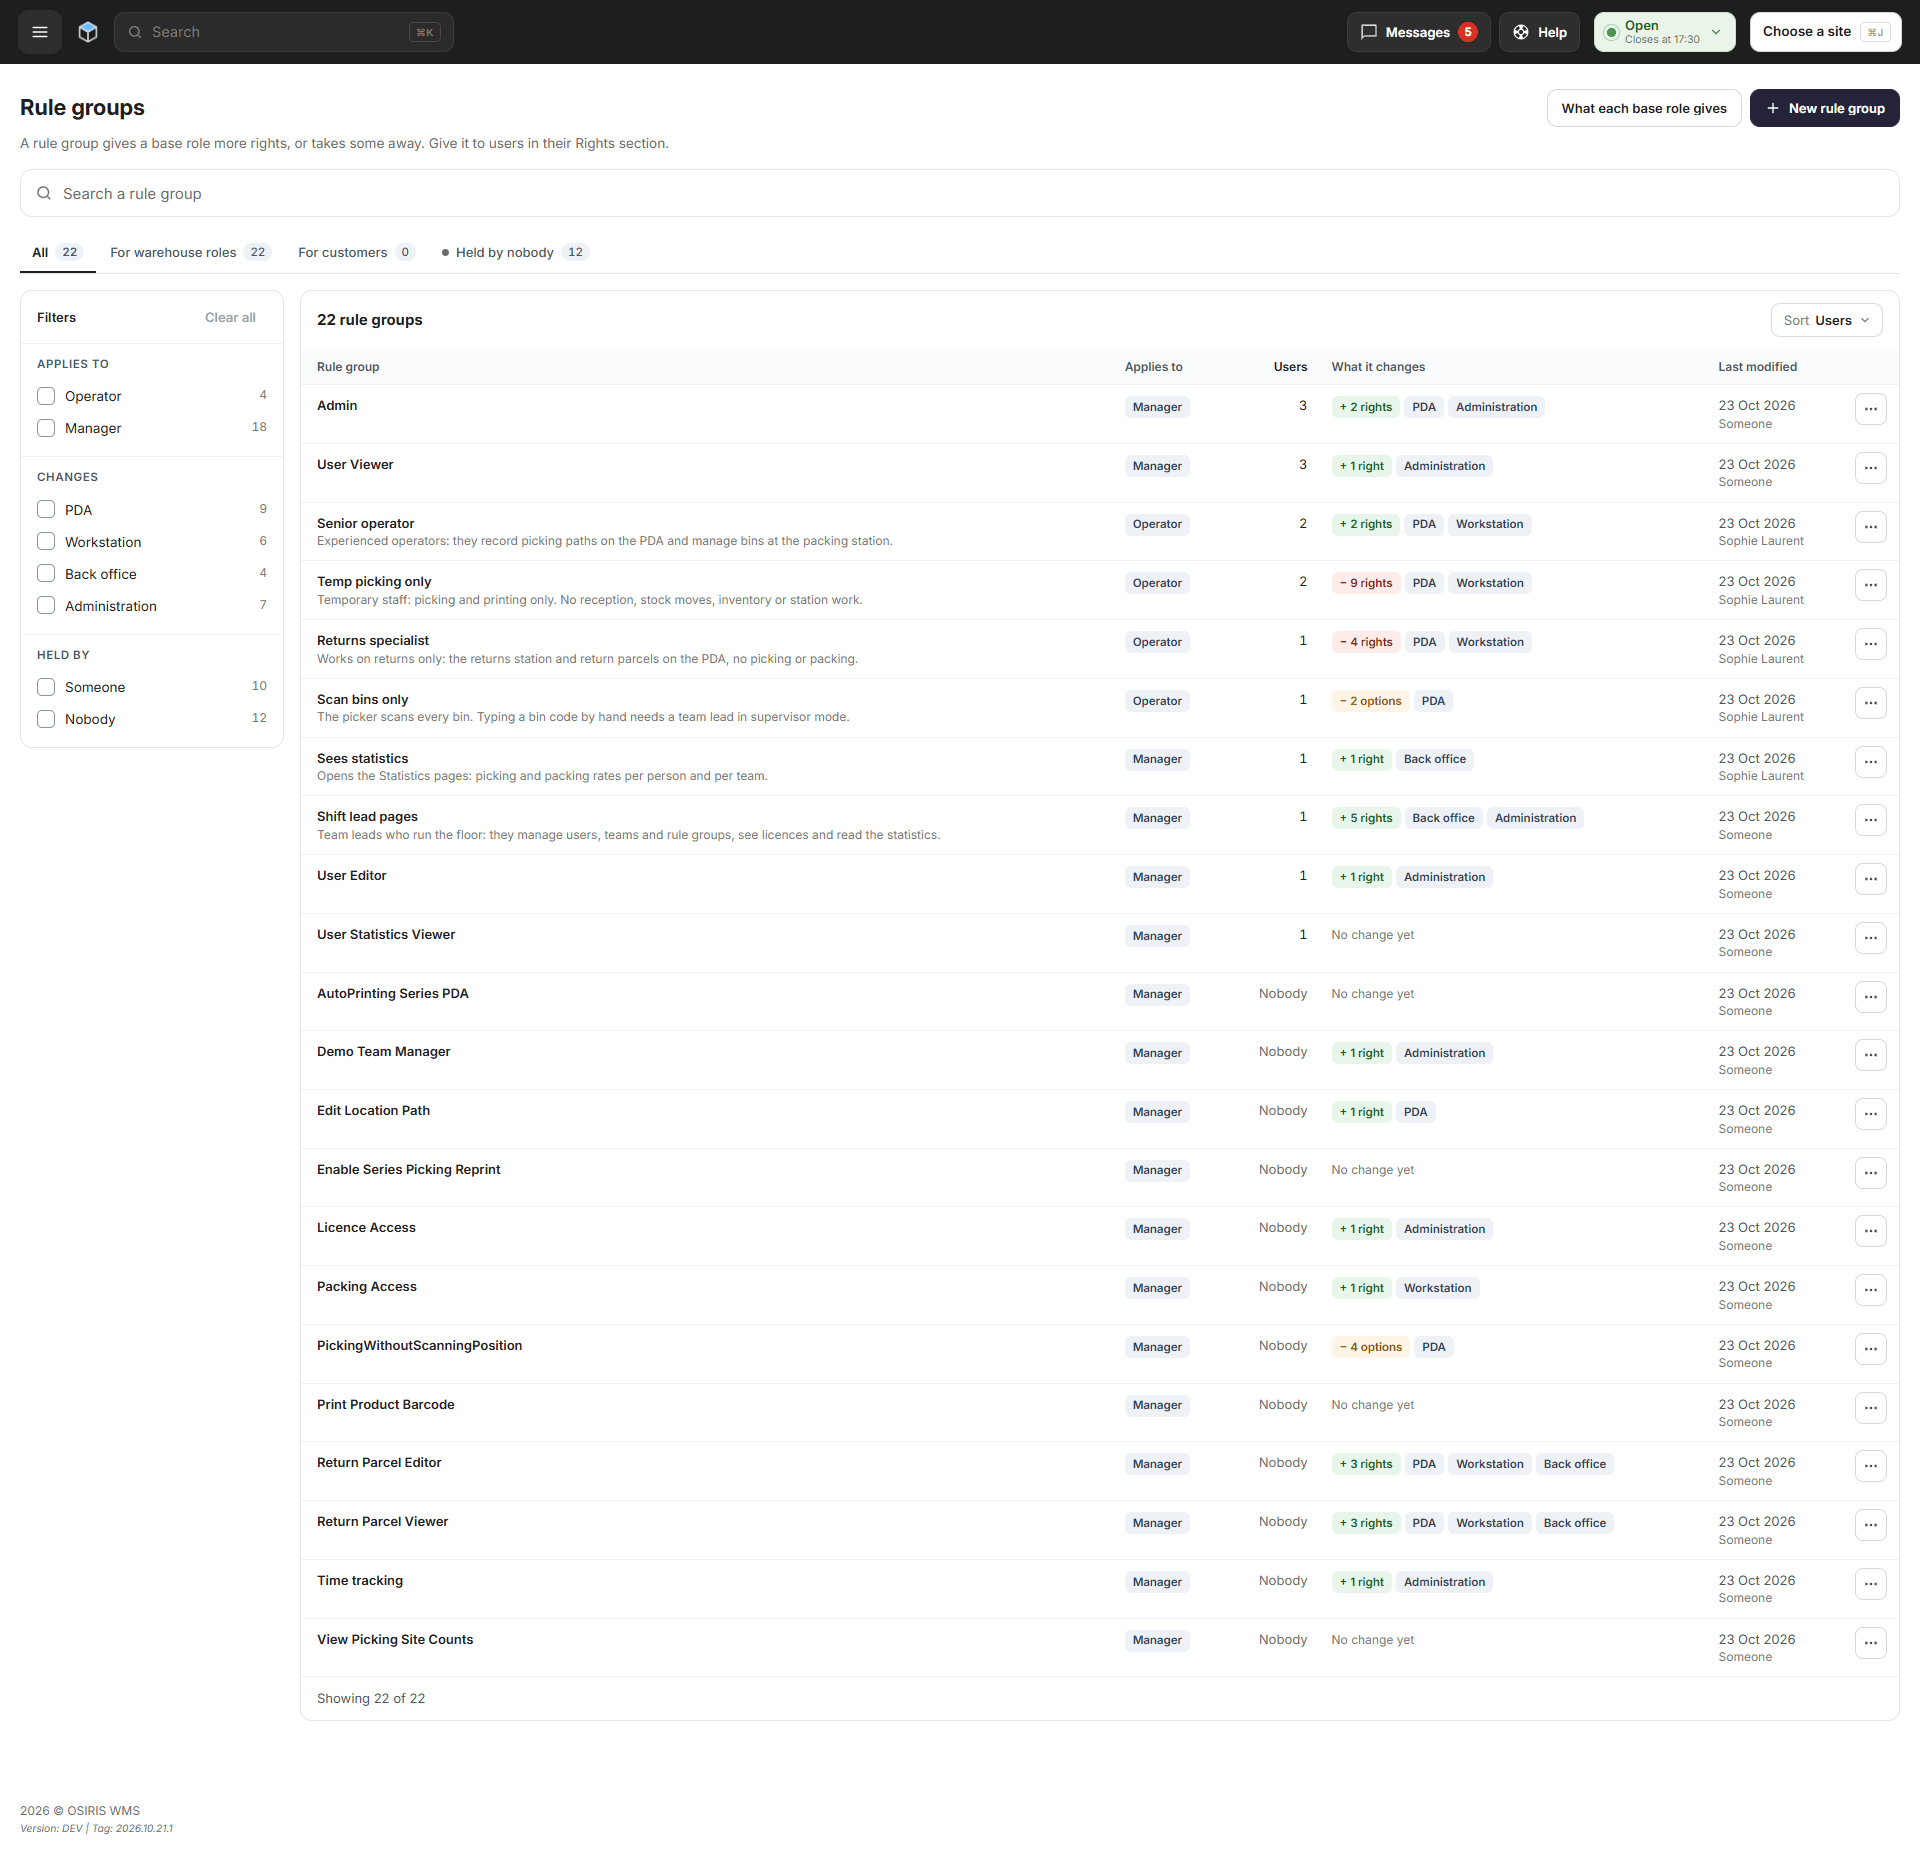Open row menu for Licence Access
This screenshot has width=1920, height=1862.
1870,1231
